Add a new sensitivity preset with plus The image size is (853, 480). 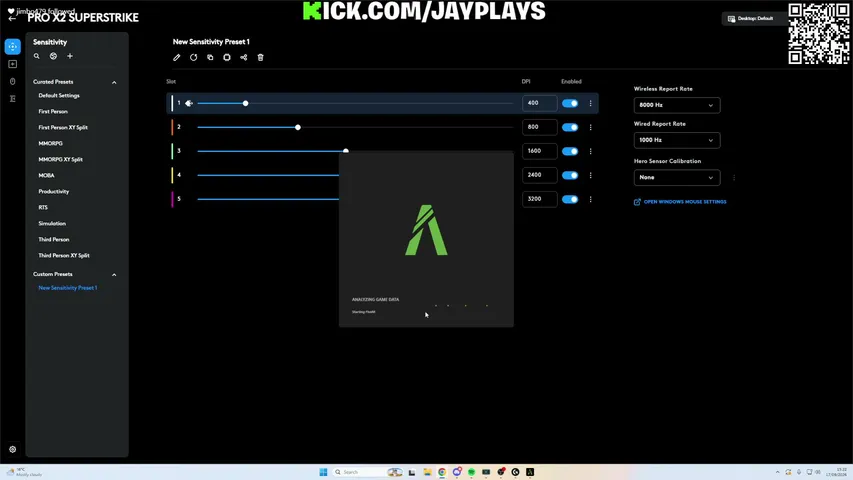(70, 56)
